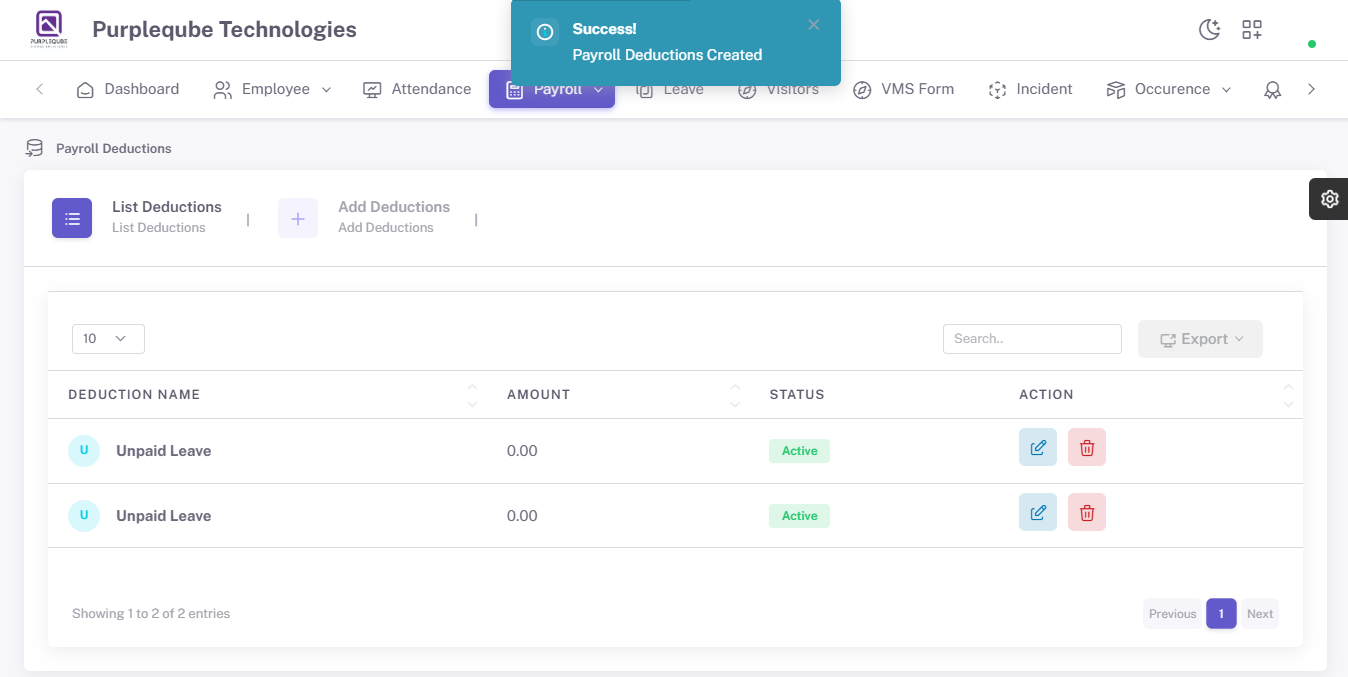Screen dimensions: 1348x677
Task: Click first row Unpaid Leave name
Action: [x=163, y=451]
